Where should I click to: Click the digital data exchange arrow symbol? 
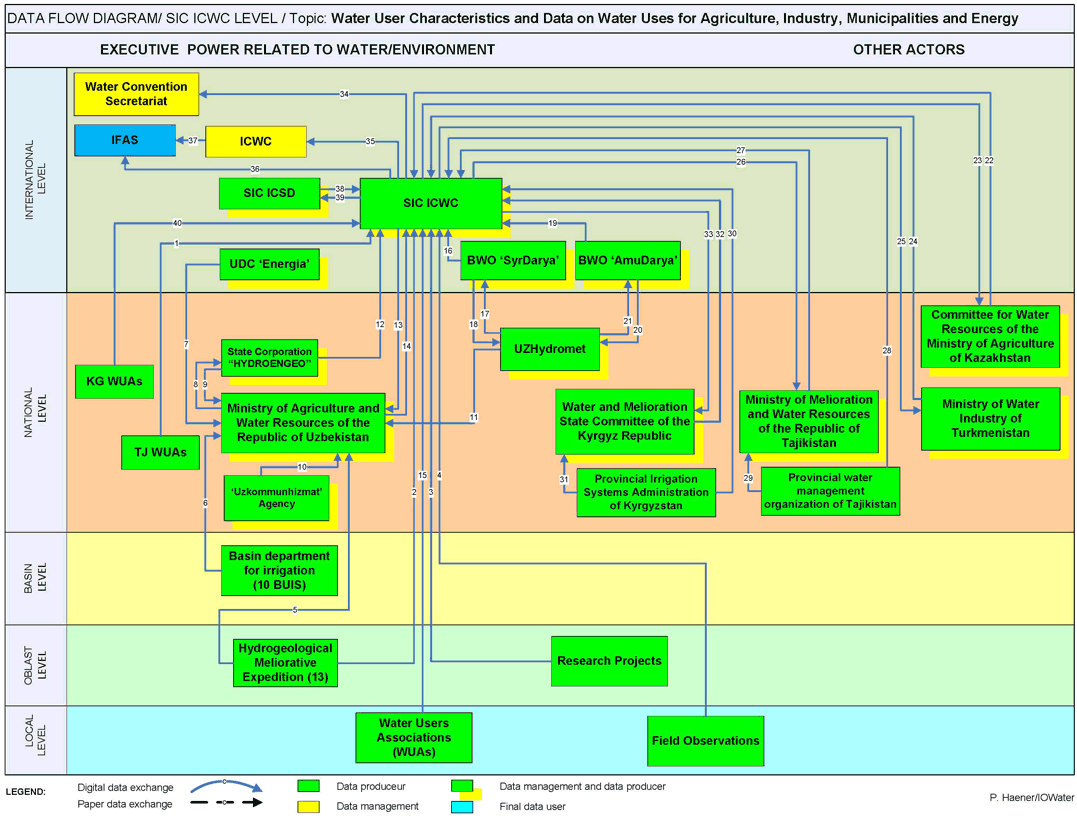click(x=224, y=786)
